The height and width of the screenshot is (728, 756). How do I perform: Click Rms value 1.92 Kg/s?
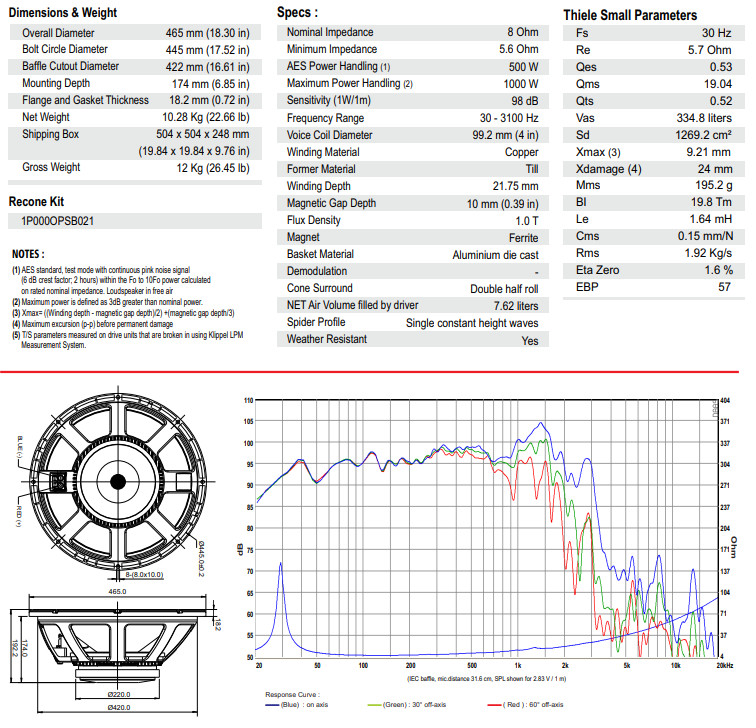point(708,253)
